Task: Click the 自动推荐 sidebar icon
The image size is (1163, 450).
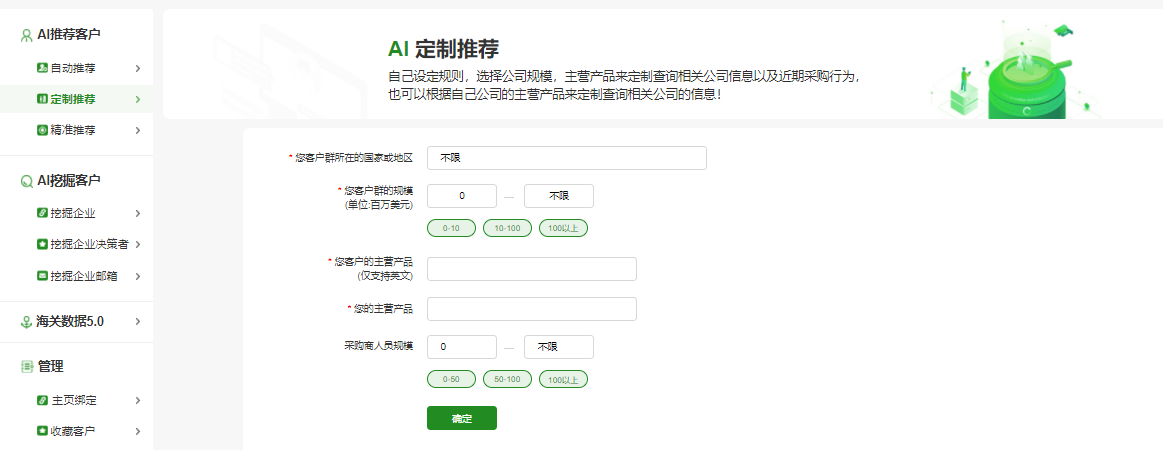Action: point(42,68)
